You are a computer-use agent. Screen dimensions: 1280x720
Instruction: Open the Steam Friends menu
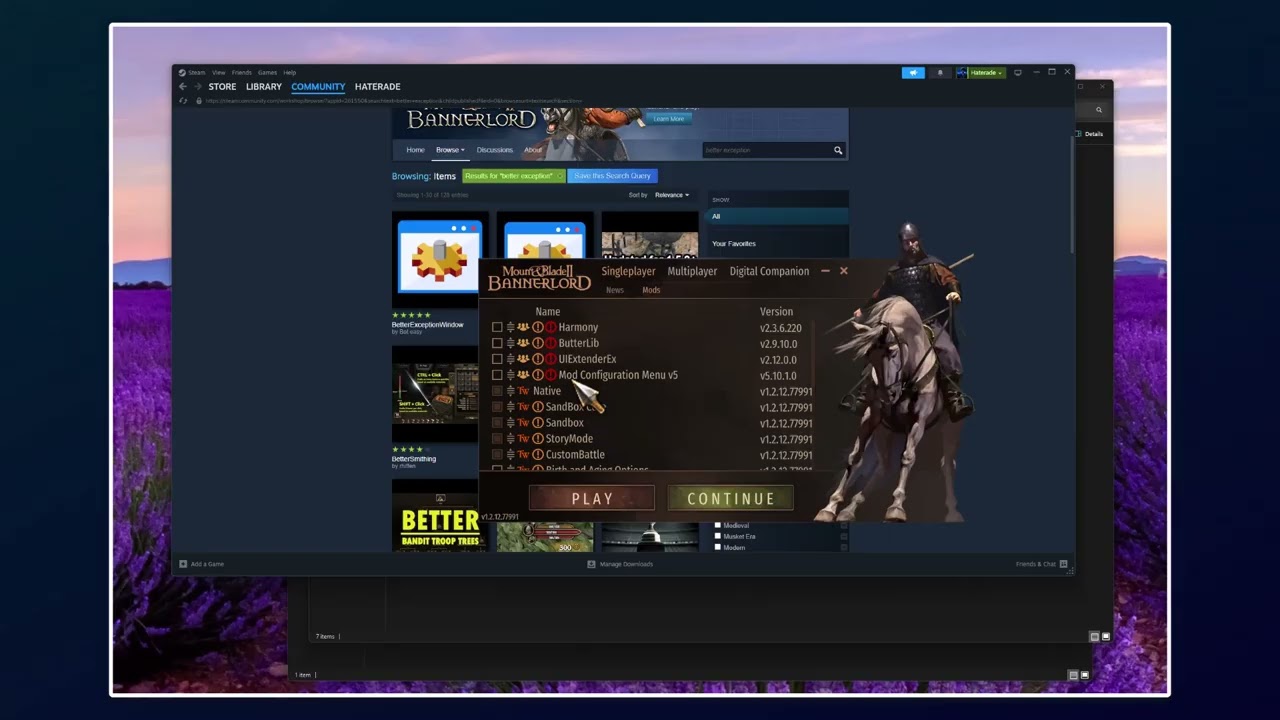point(242,73)
